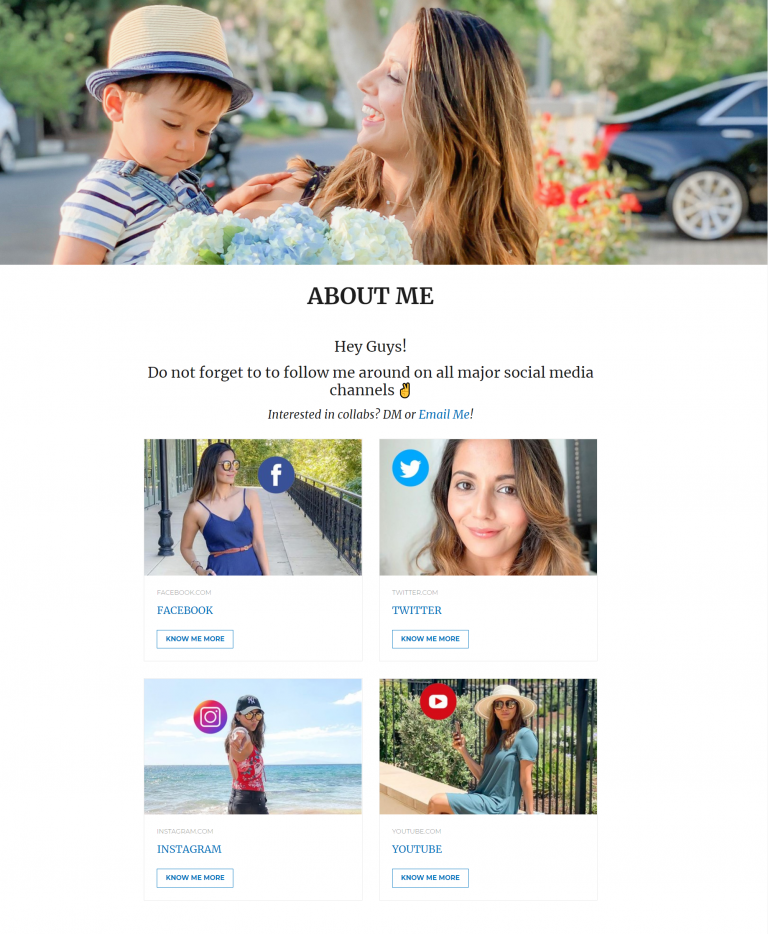Click the YouTube play icon
768x934 pixels.
(x=438, y=701)
